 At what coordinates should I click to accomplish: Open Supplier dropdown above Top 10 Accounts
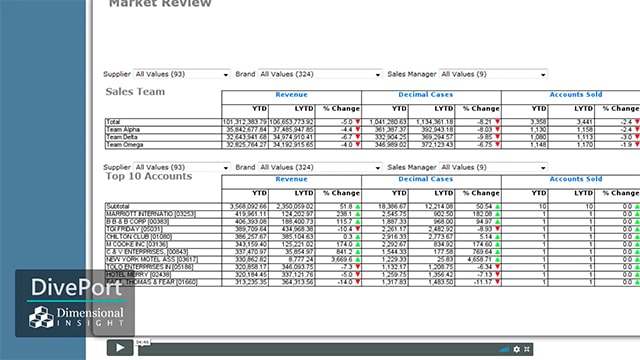click(x=182, y=167)
